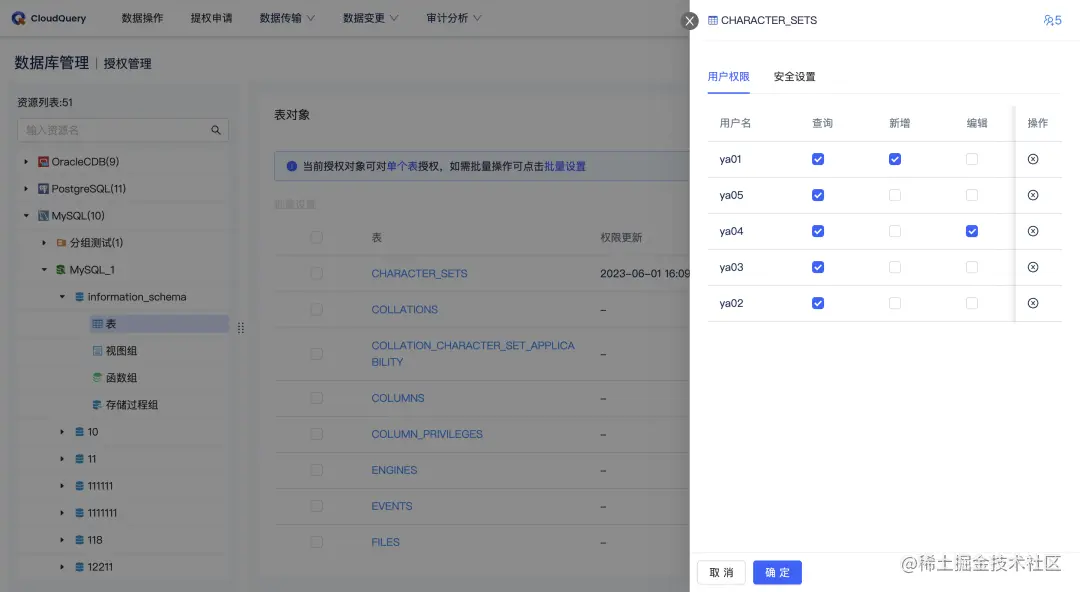Expand the 111111 schema node

click(62, 486)
